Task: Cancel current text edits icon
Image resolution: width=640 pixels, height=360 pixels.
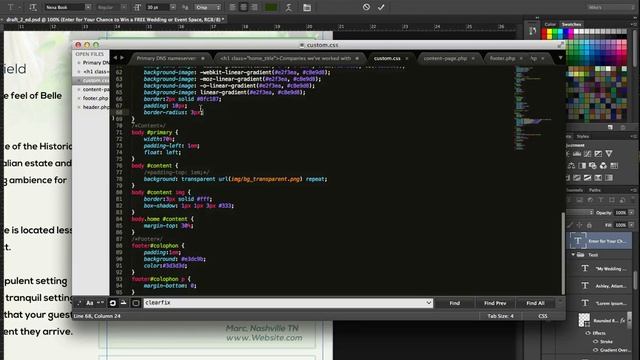Action: tap(366, 7)
